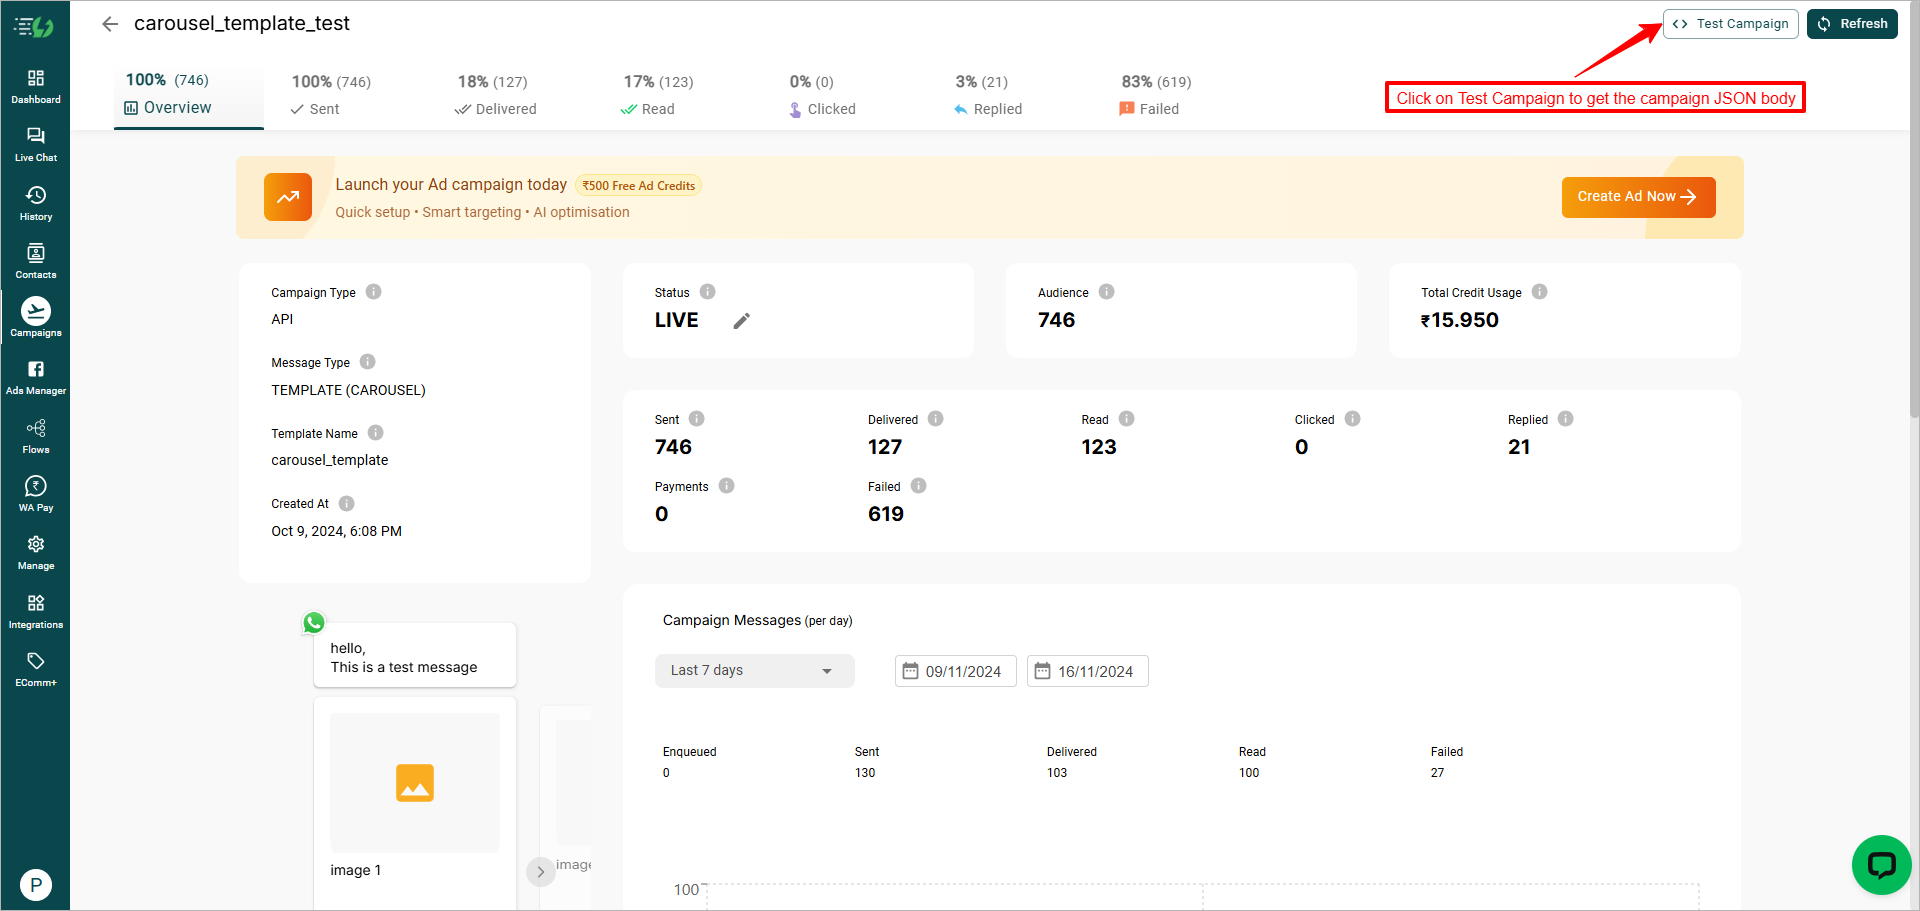Show info icon beside Failed count
1920x911 pixels.
pos(918,486)
